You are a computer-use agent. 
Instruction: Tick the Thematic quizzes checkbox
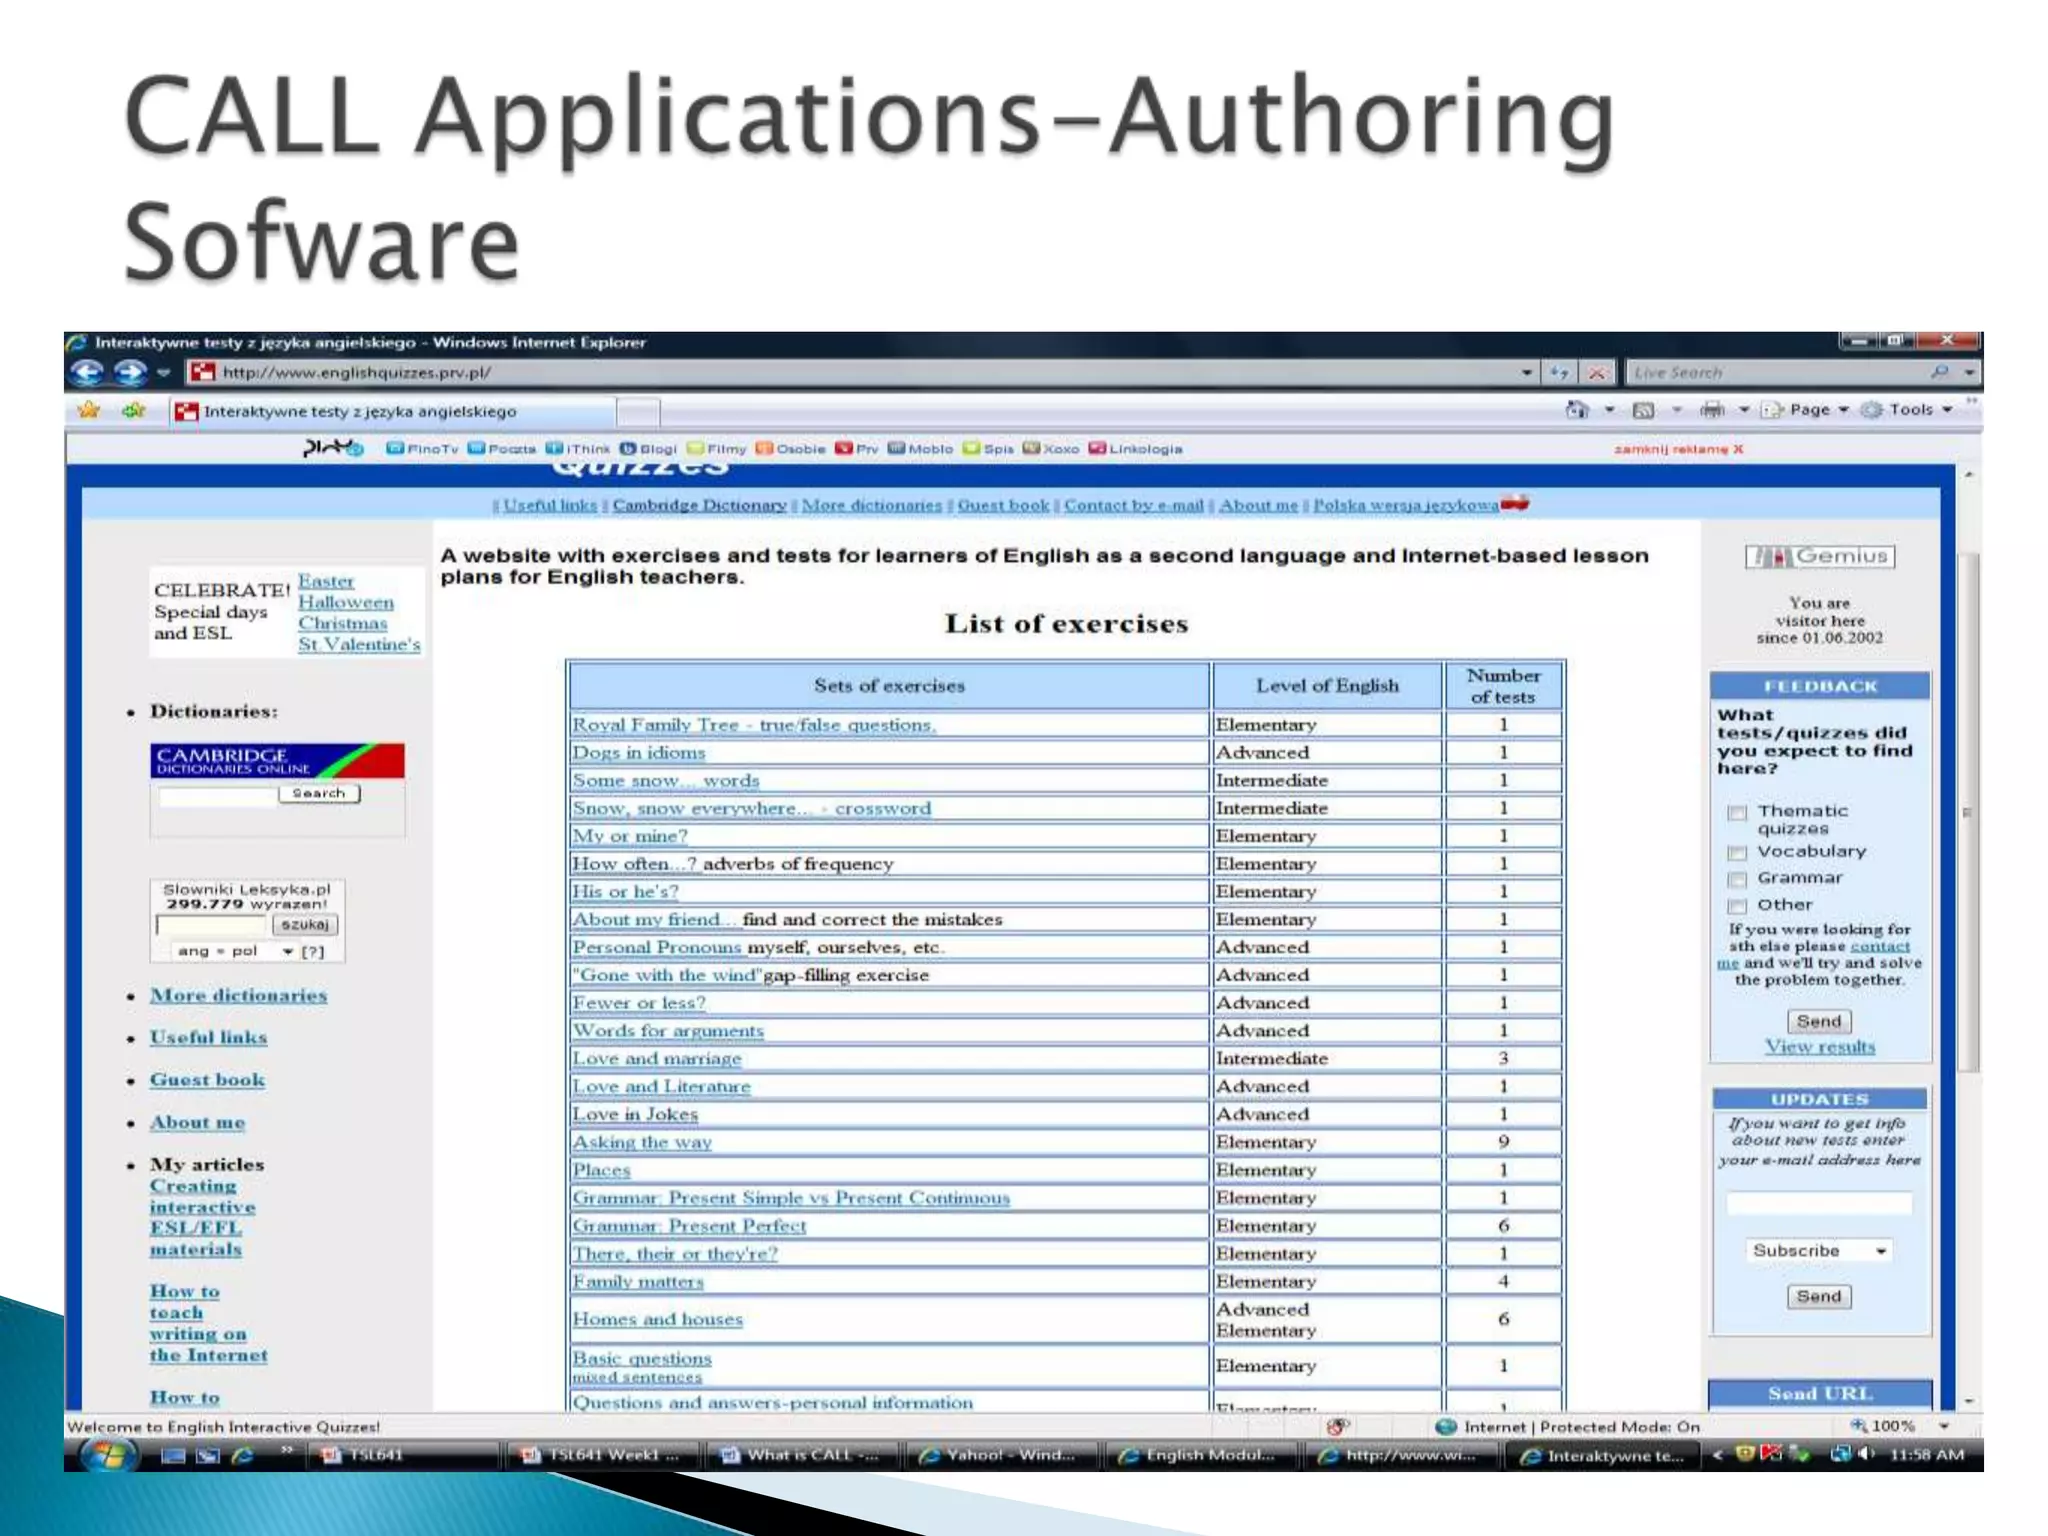(x=1737, y=813)
